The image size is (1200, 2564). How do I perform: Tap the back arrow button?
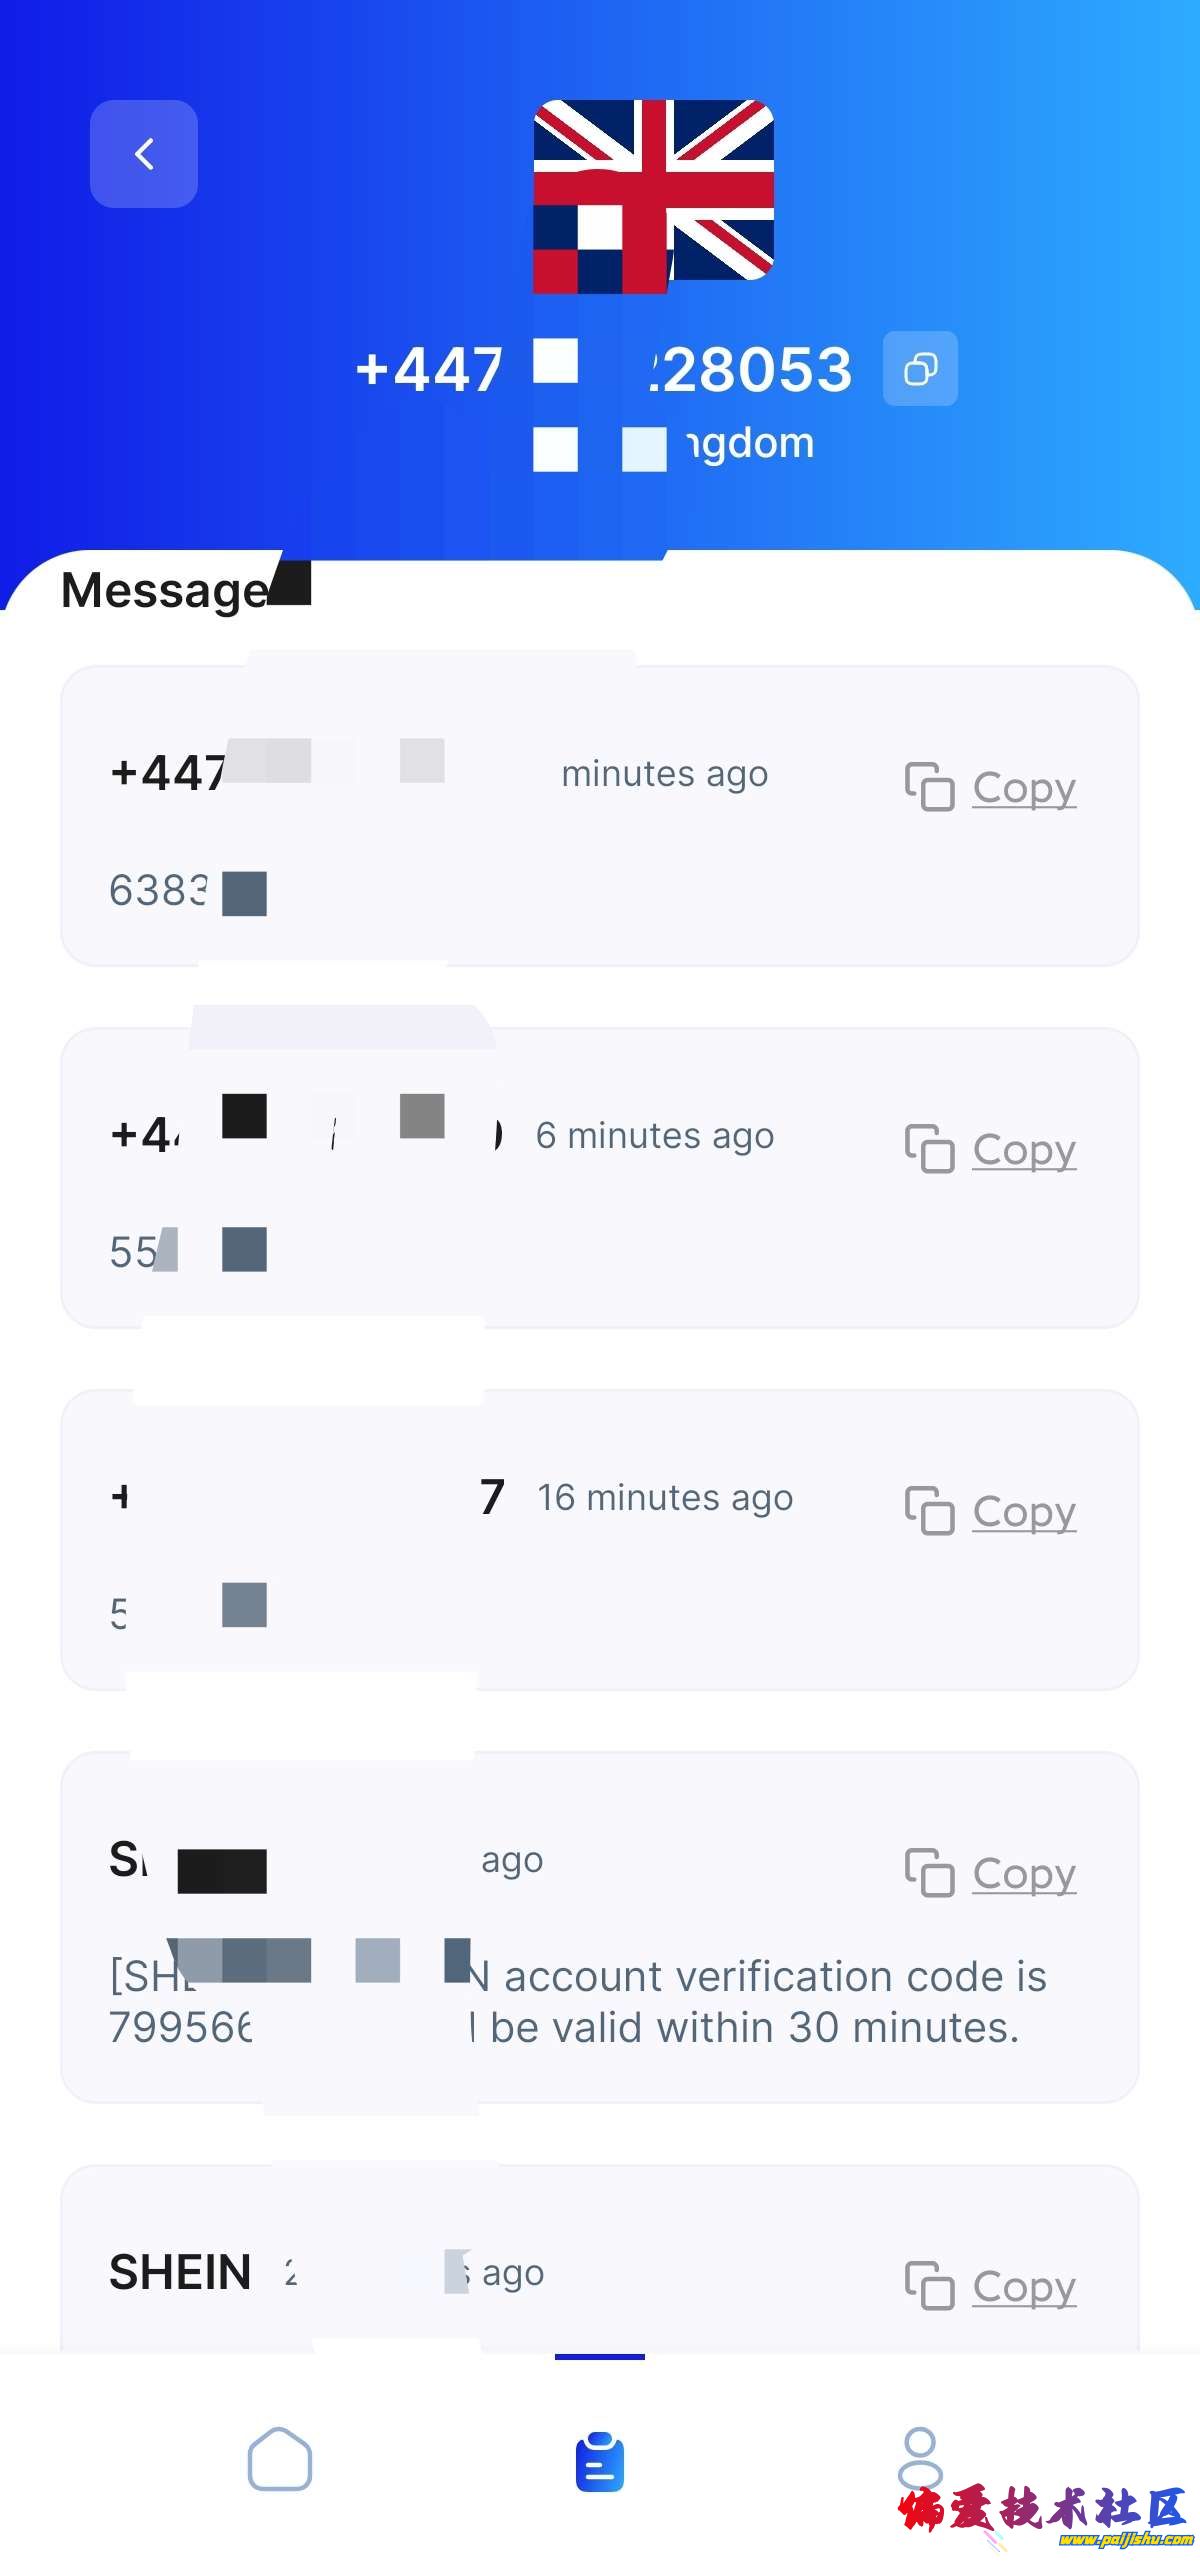(144, 154)
